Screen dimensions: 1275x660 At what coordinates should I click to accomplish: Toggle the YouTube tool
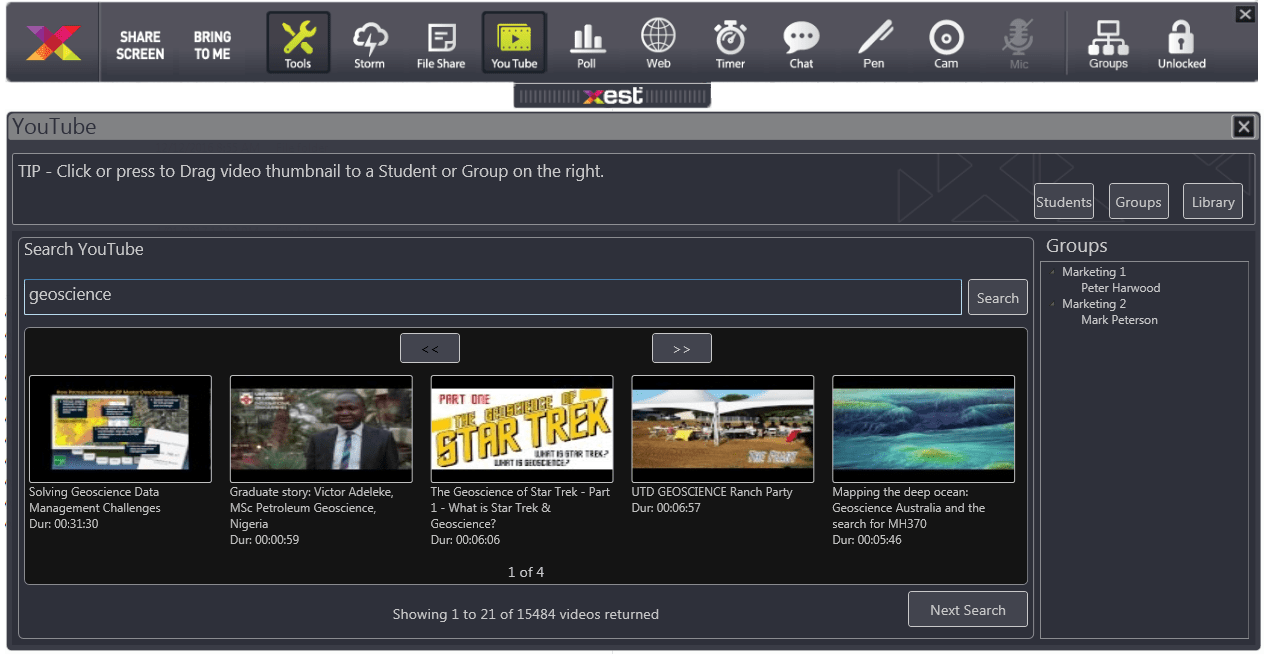(514, 42)
